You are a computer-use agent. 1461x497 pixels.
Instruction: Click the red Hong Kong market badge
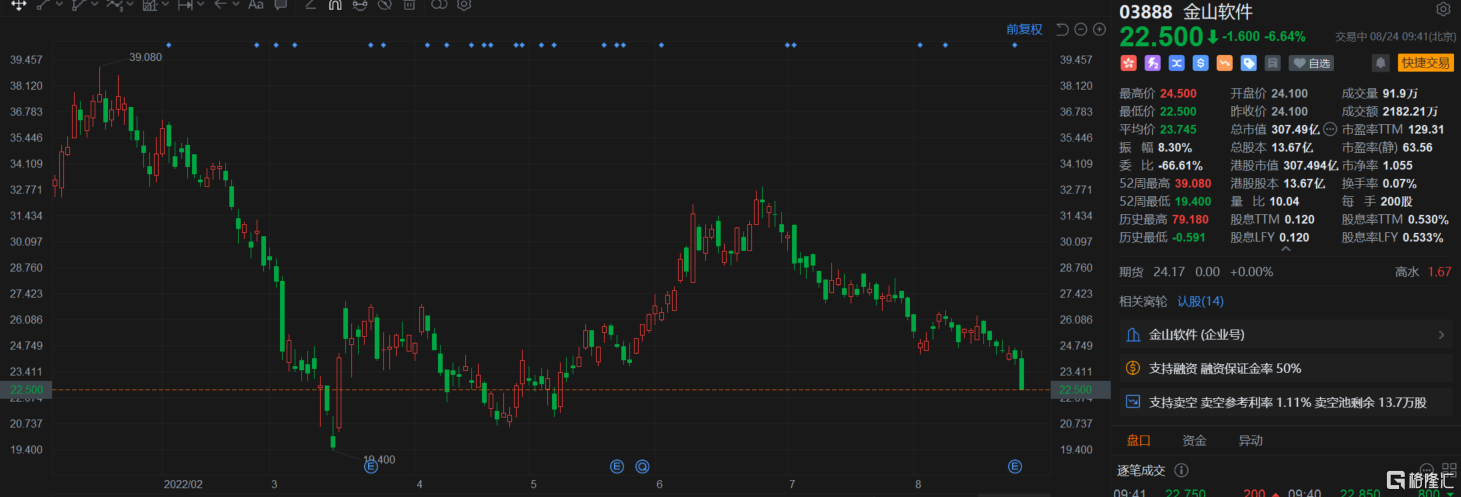pyautogui.click(x=1128, y=63)
